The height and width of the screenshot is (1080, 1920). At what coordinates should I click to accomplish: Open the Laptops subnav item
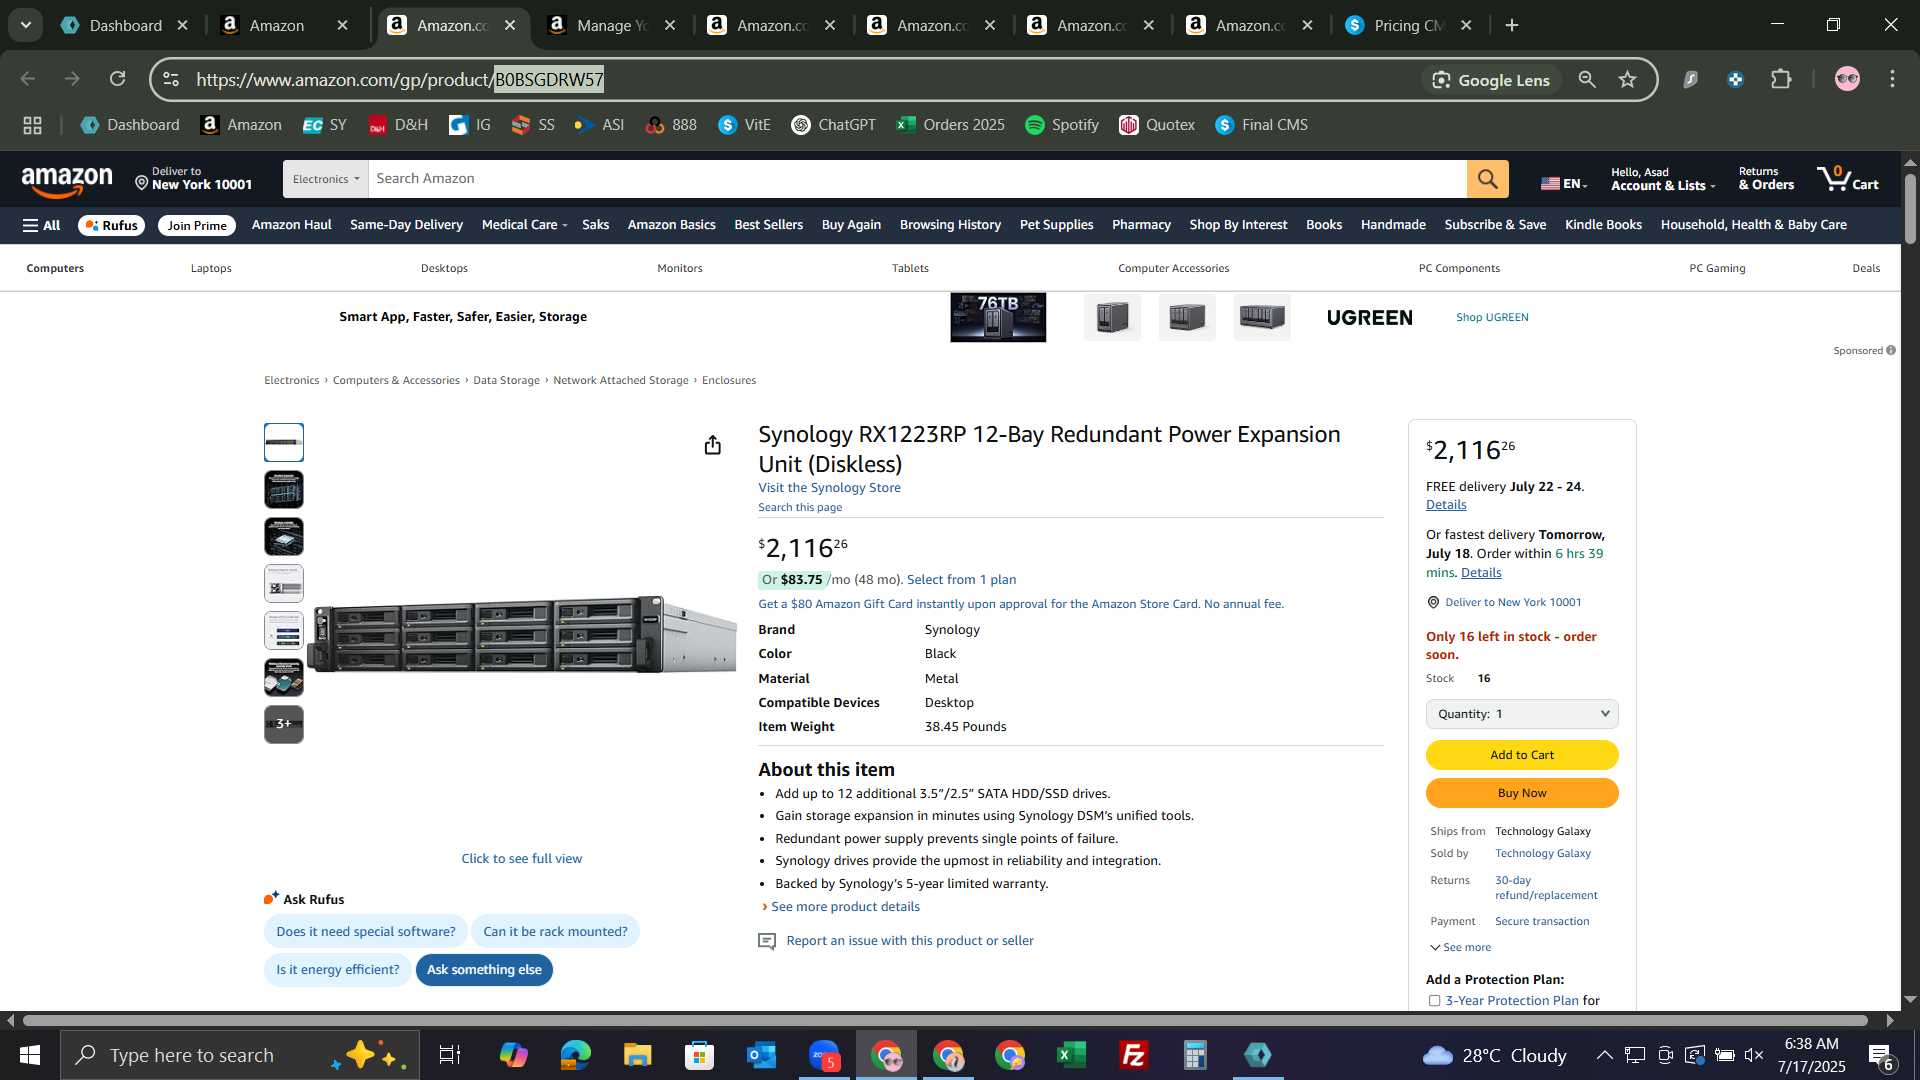(x=211, y=268)
